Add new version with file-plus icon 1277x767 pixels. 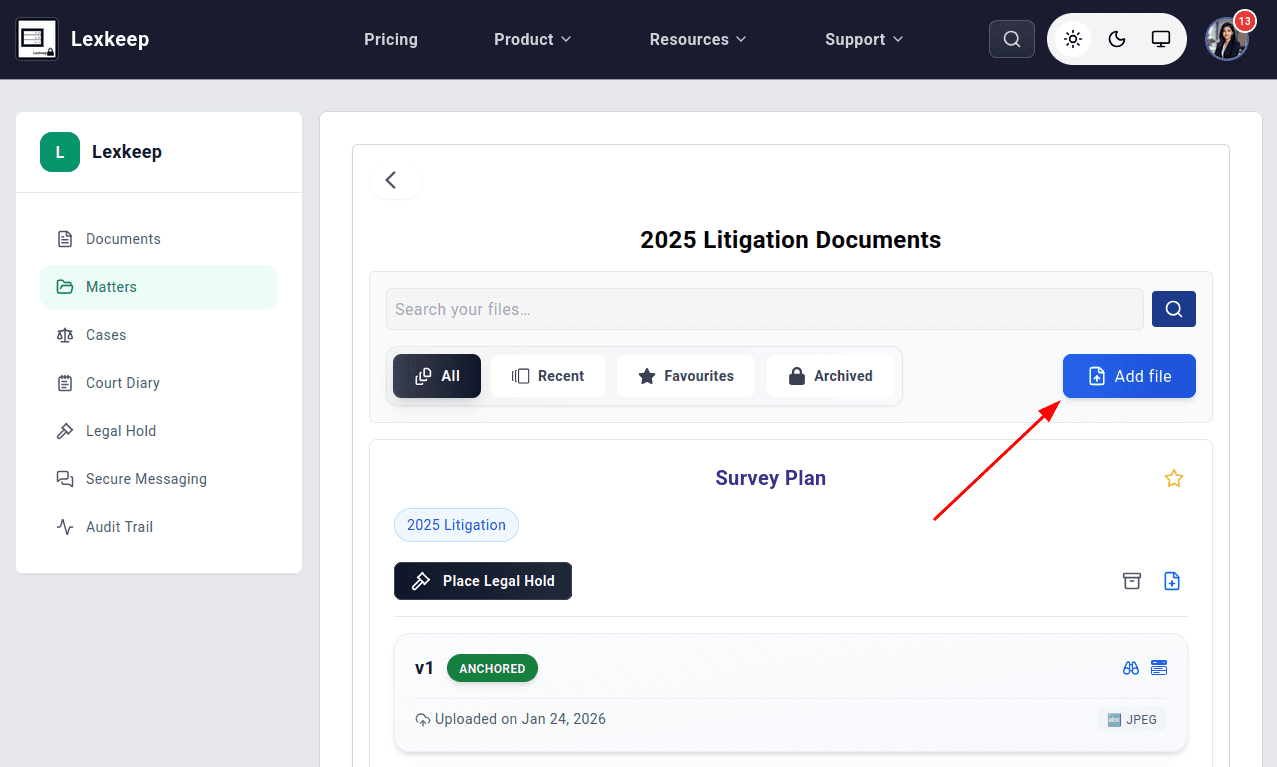(x=1172, y=581)
